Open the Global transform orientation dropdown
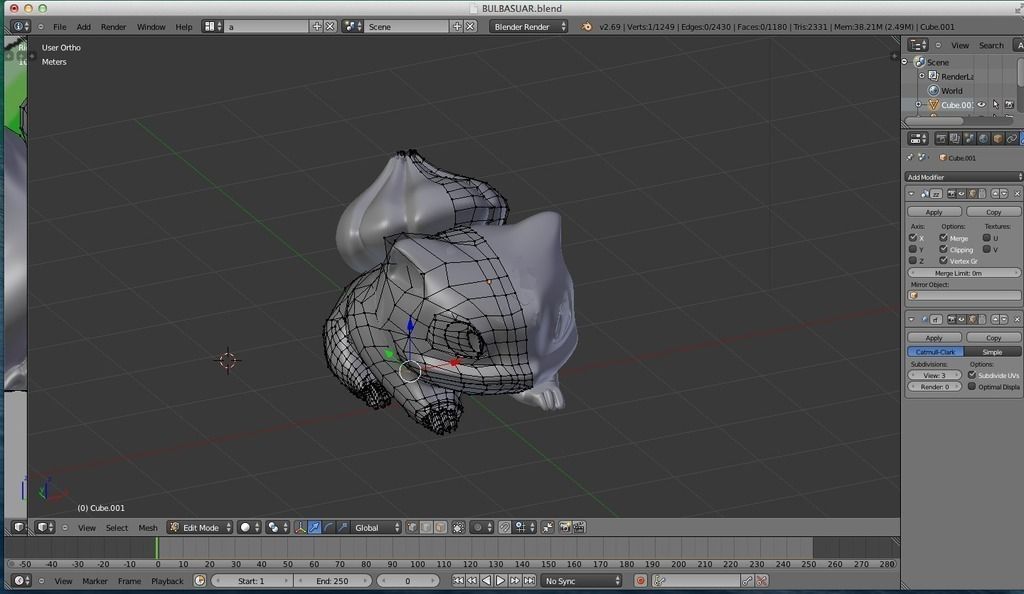 (377, 527)
